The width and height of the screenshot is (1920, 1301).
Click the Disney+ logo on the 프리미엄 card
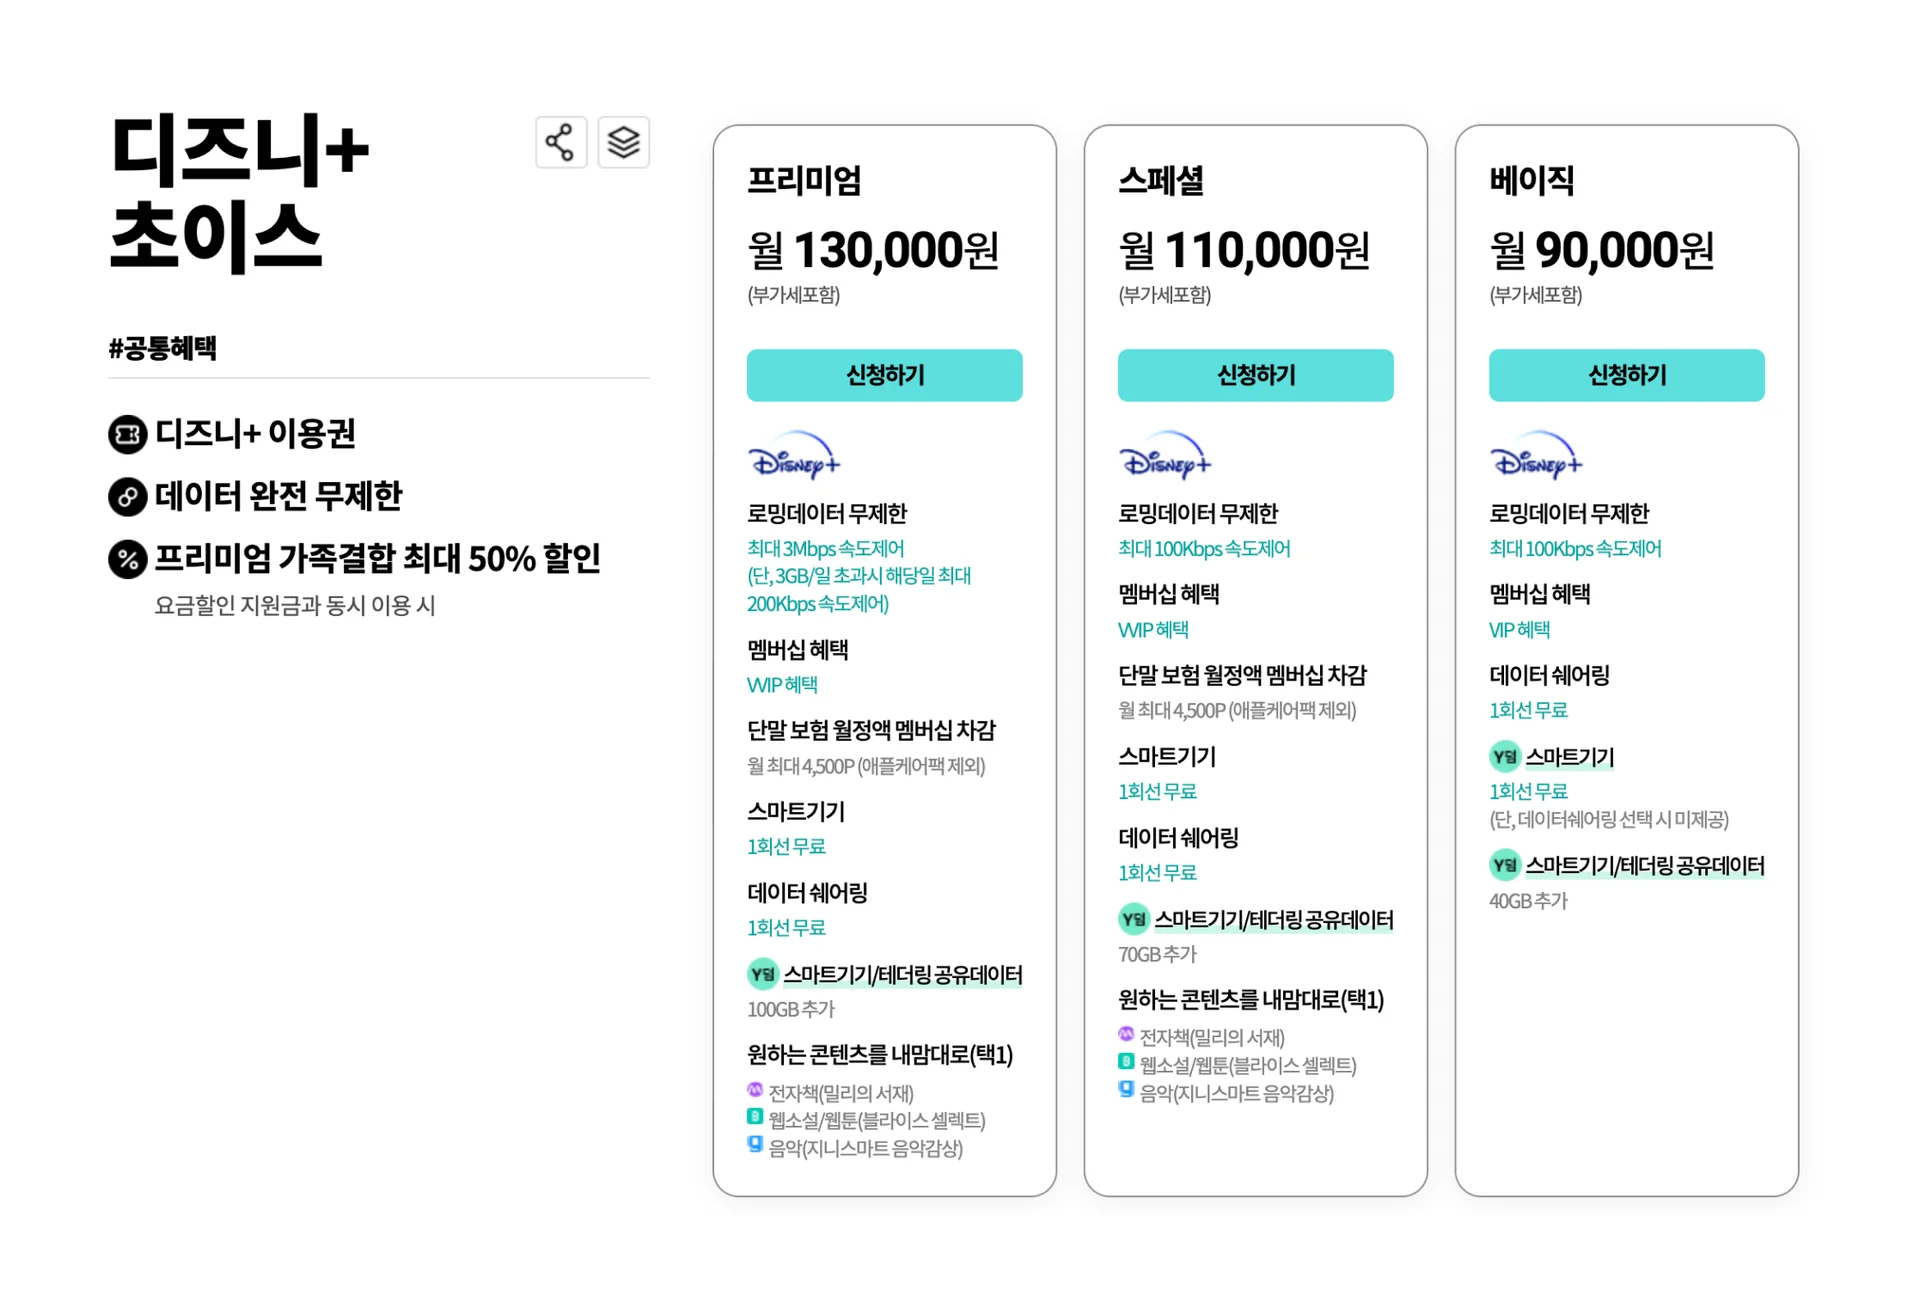793,458
